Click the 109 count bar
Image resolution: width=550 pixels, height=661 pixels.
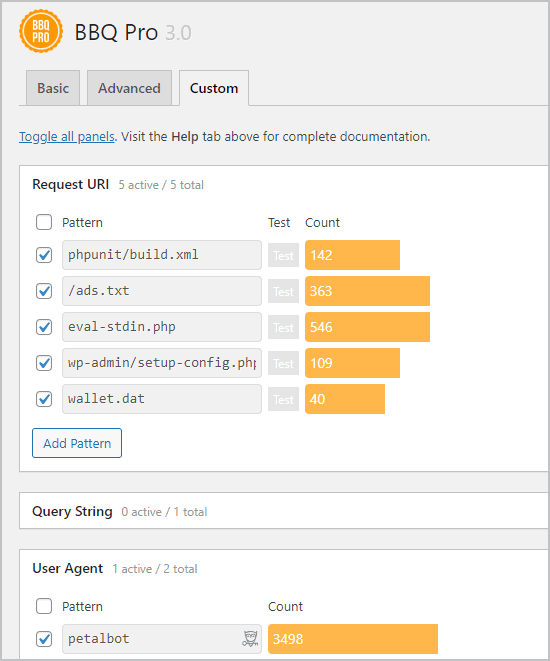(352, 363)
